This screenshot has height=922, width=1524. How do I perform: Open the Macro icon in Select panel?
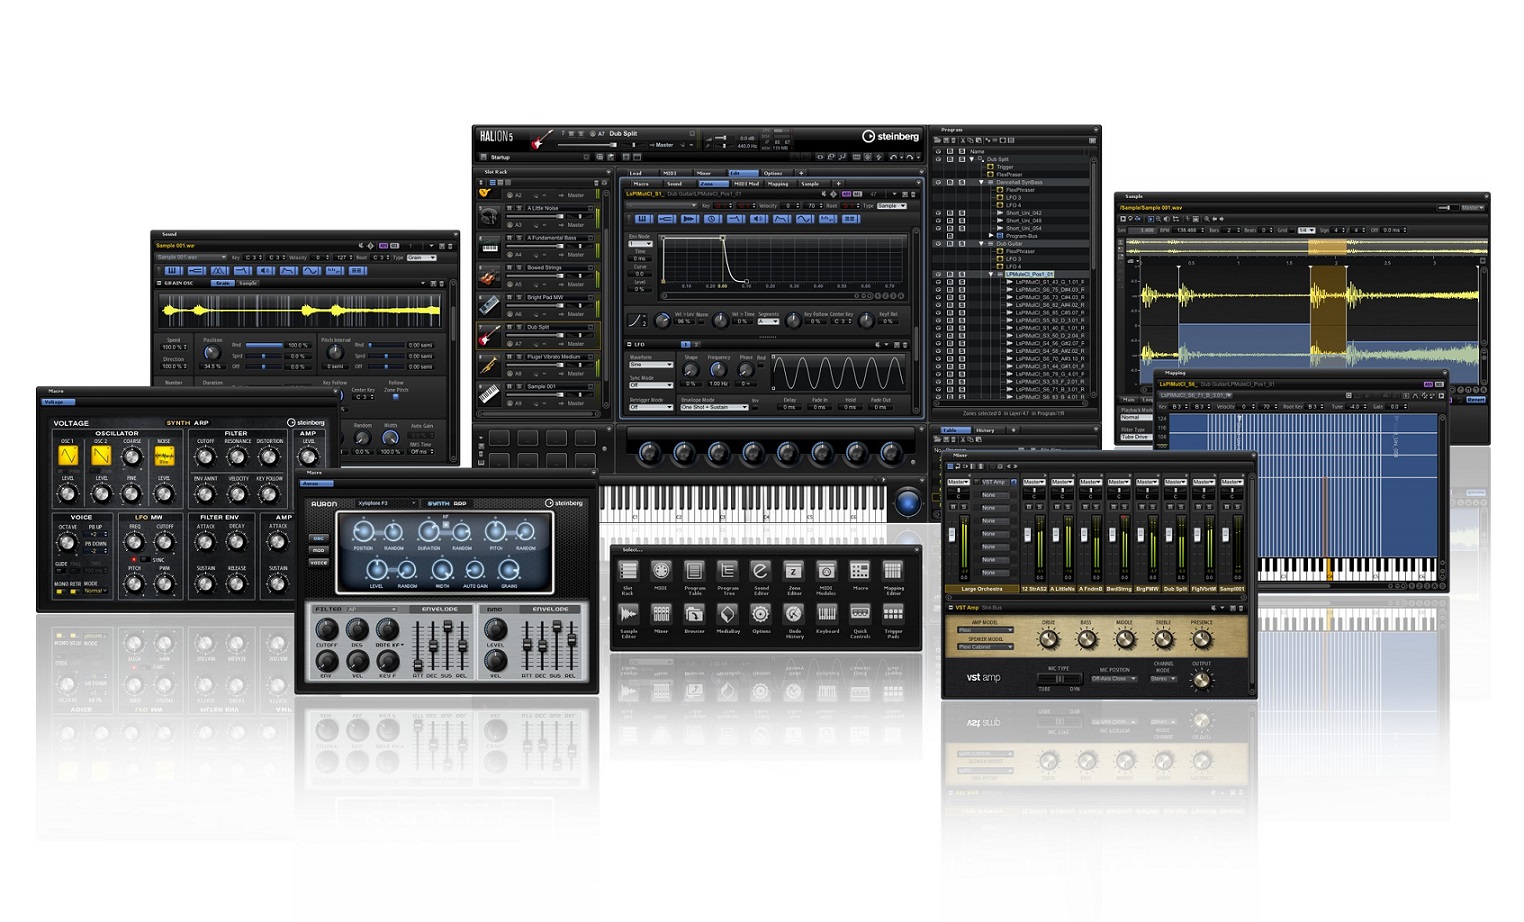point(860,571)
